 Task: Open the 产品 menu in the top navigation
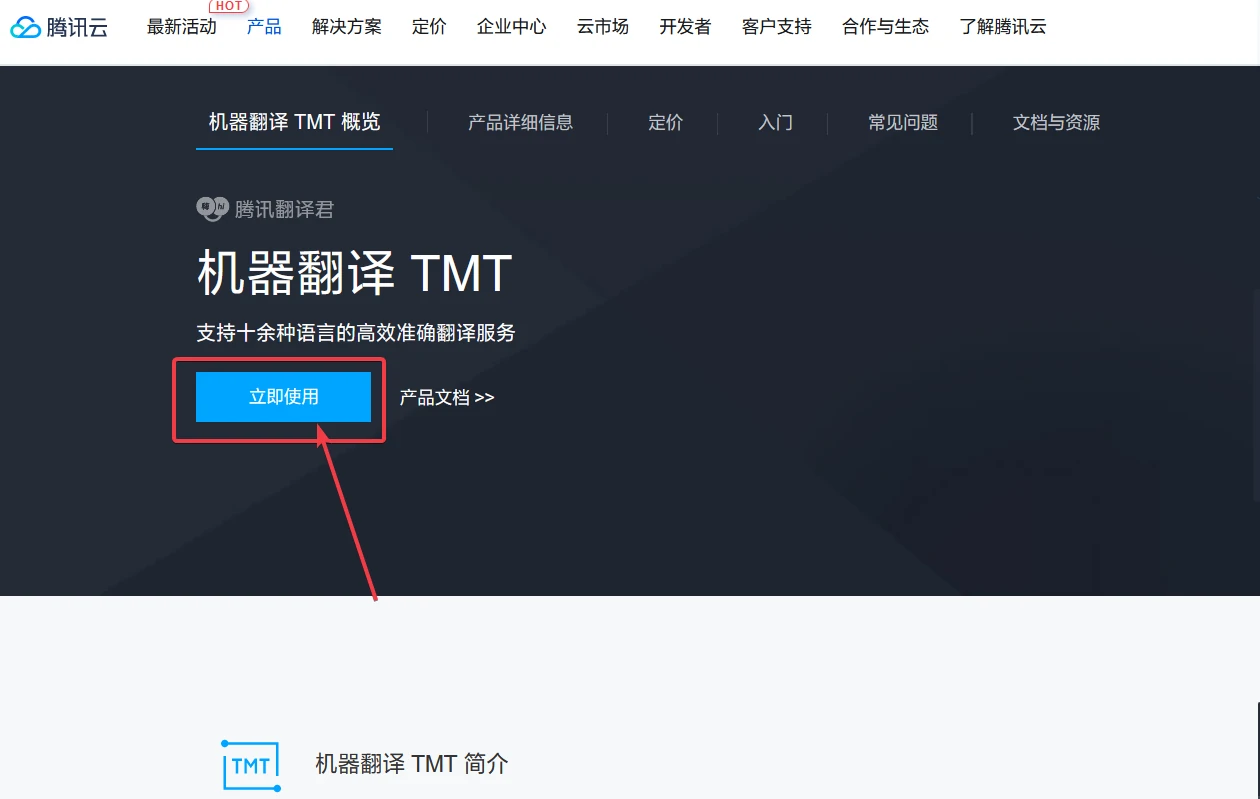click(x=264, y=27)
